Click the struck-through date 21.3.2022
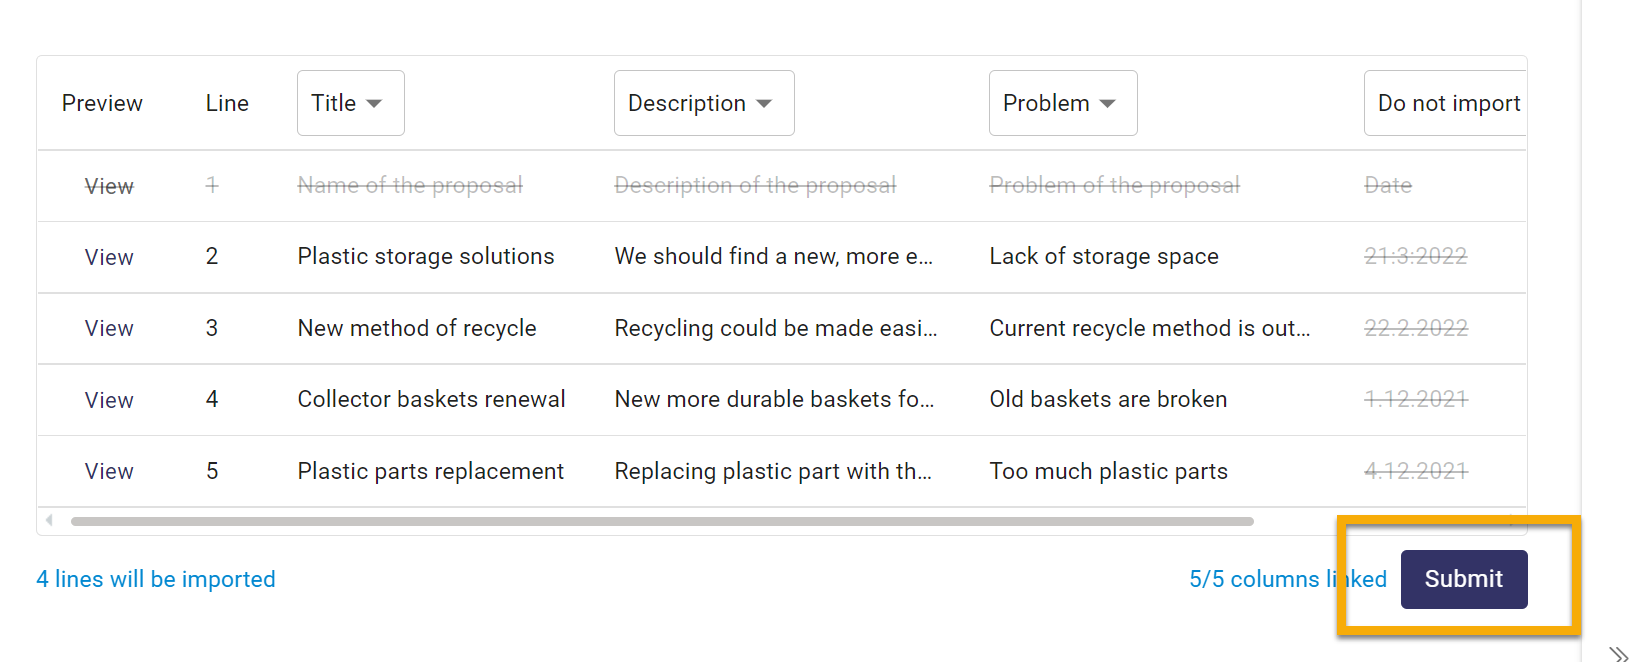The width and height of the screenshot is (1632, 662). tap(1416, 256)
